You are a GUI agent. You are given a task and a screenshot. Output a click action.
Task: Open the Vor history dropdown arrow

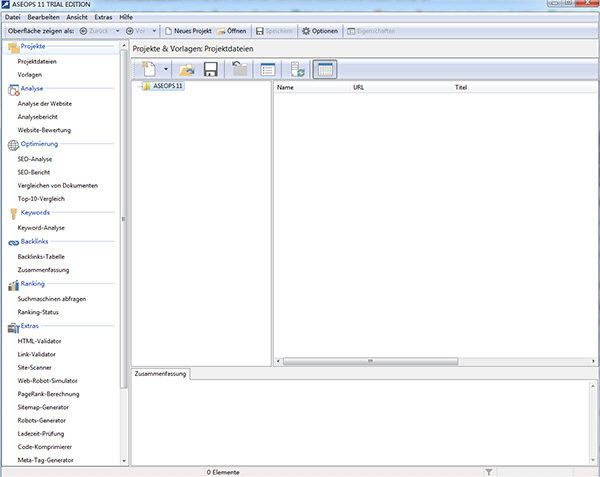(x=154, y=31)
